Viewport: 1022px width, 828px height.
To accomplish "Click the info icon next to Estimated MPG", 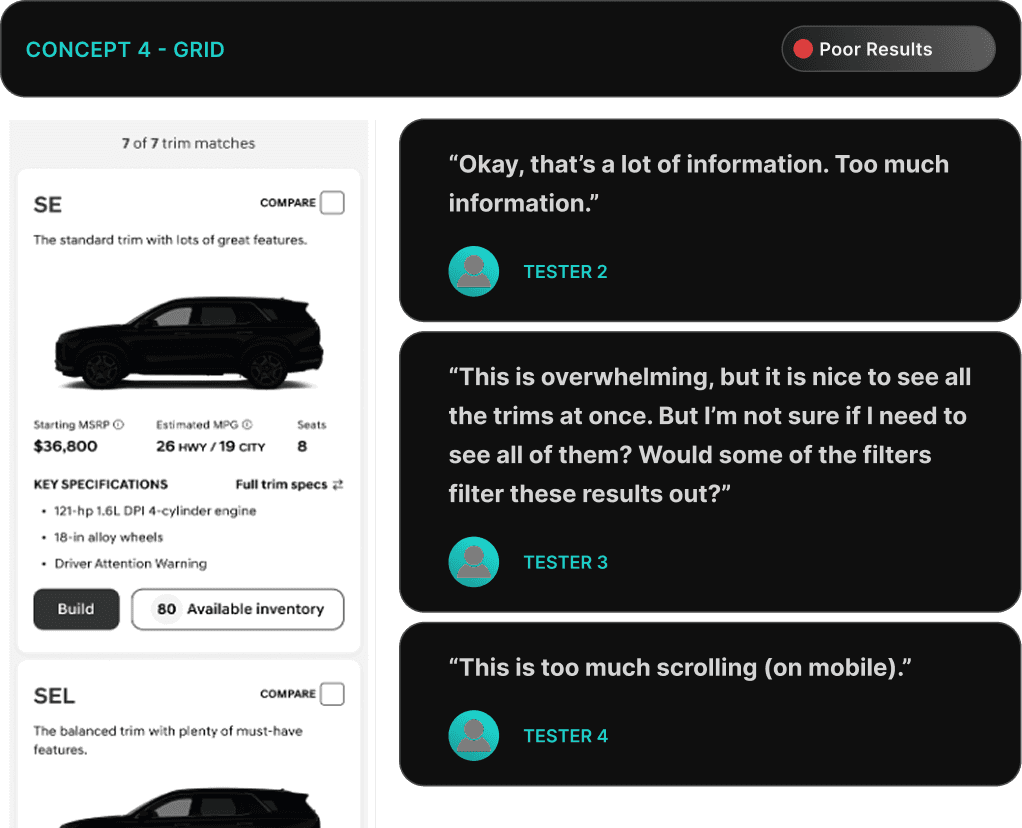I will coord(247,424).
